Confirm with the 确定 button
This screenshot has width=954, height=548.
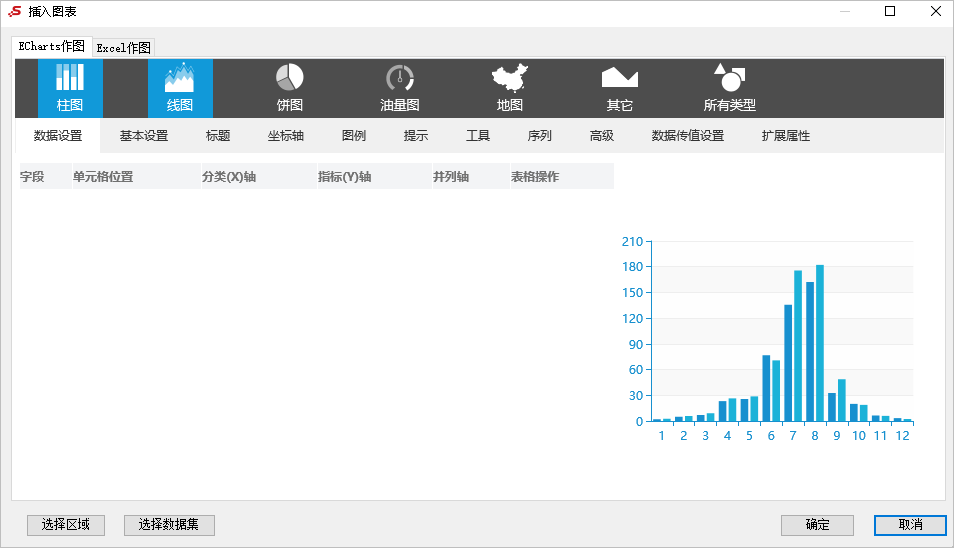(817, 525)
